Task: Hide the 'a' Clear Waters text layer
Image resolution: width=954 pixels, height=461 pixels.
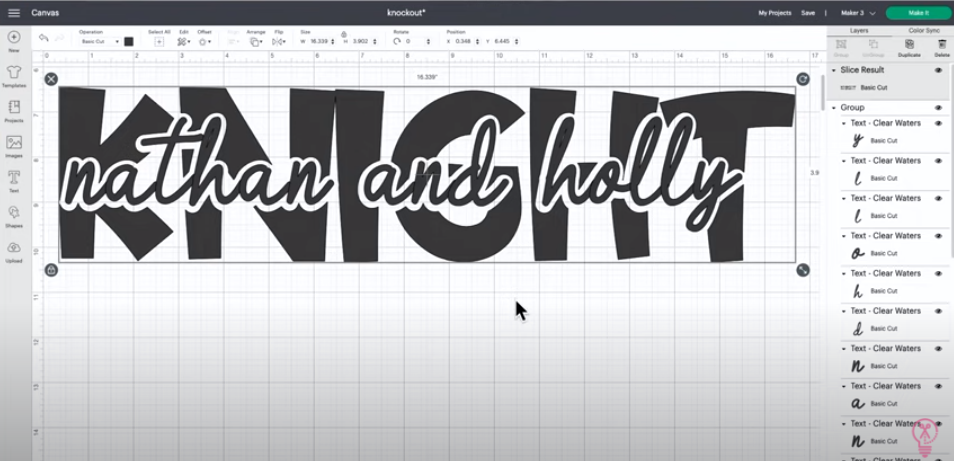Action: [938, 386]
